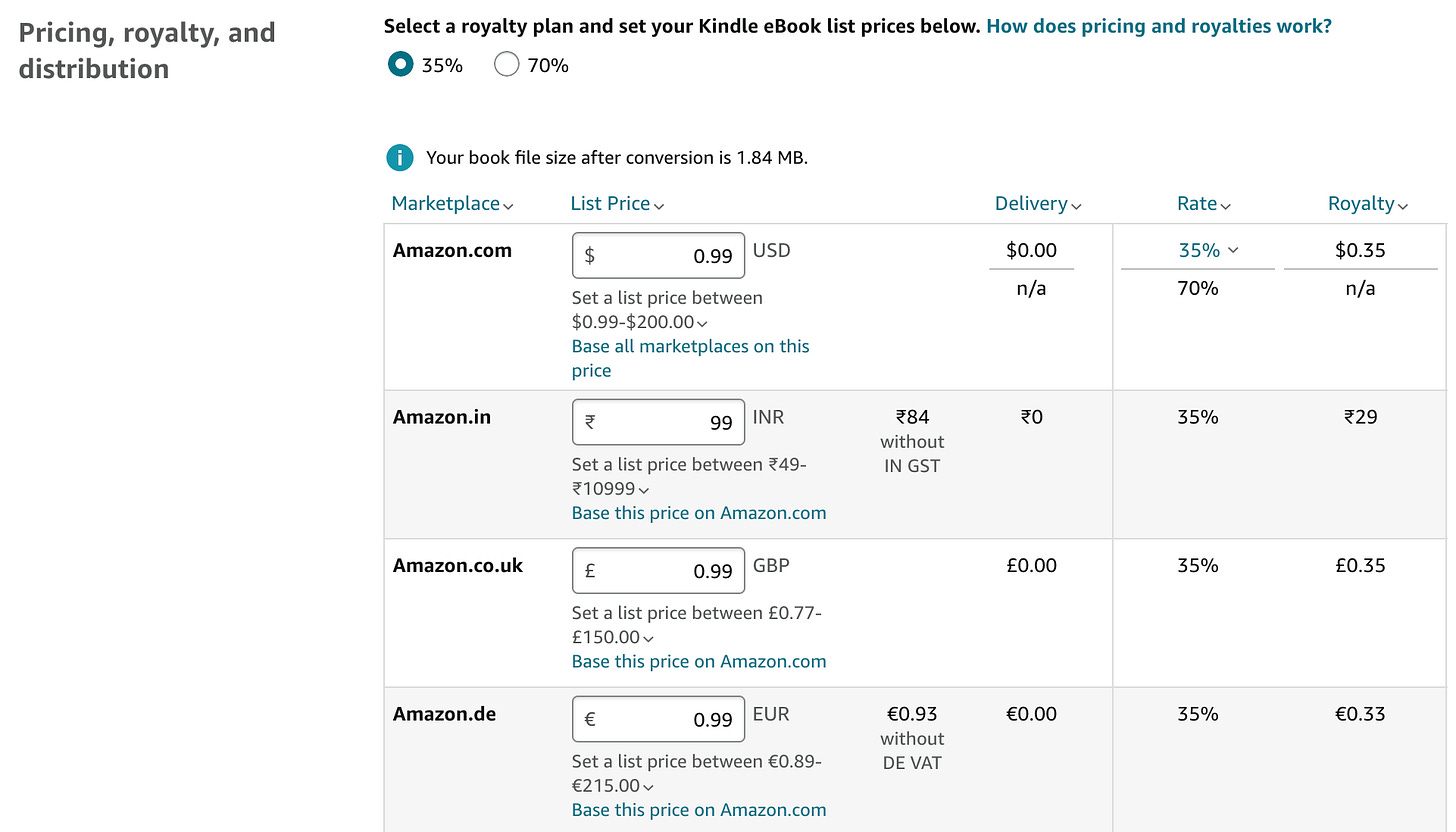Viewport: 1456px width, 832px height.
Task: Expand the Amazon.in ₹49-₹10999 range chevron
Action: click(x=644, y=490)
